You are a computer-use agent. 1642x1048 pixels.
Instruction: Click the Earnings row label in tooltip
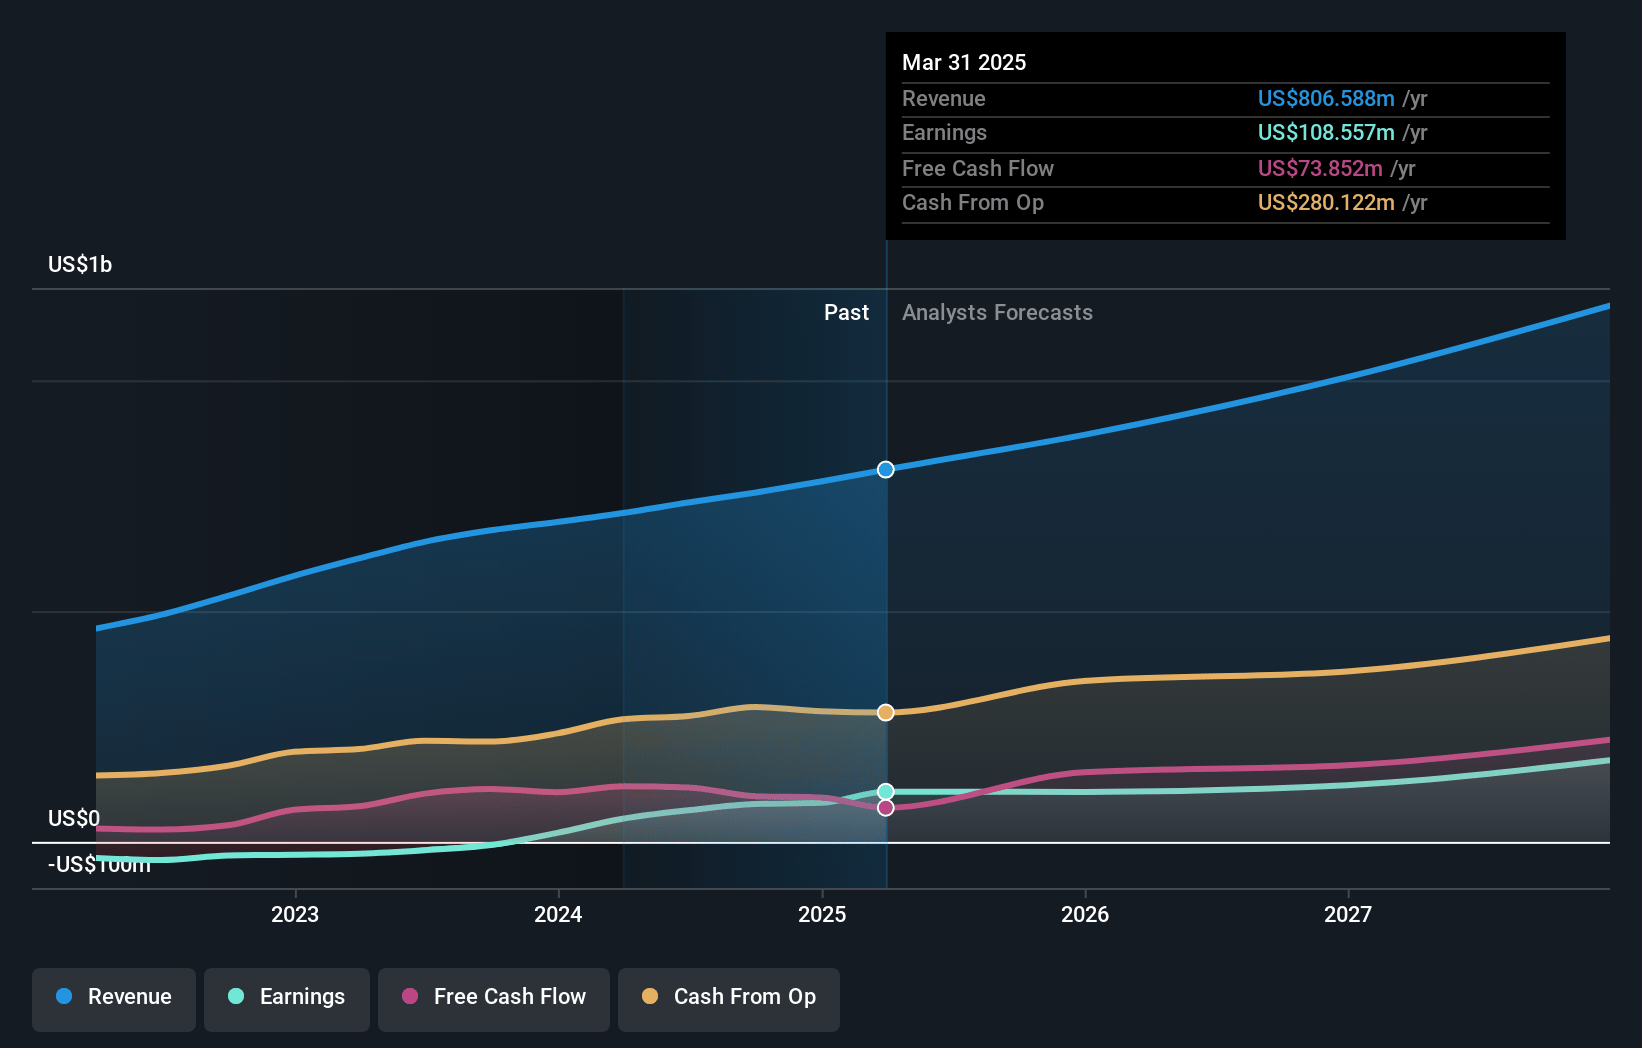pos(944,132)
